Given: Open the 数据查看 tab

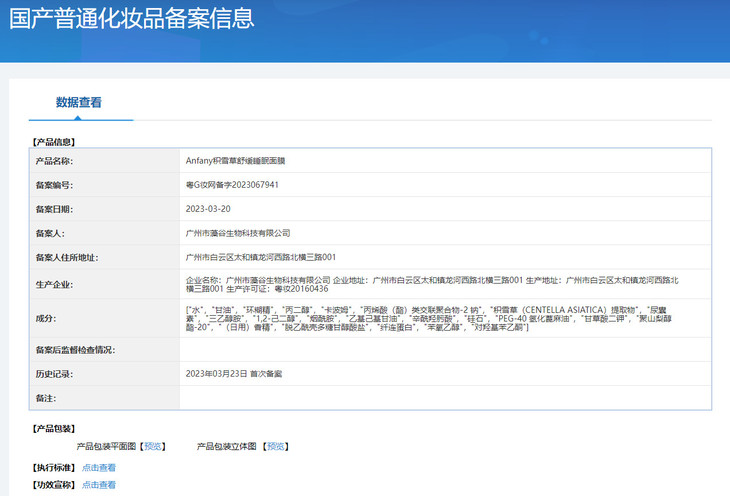Looking at the screenshot, I should coord(78,102).
